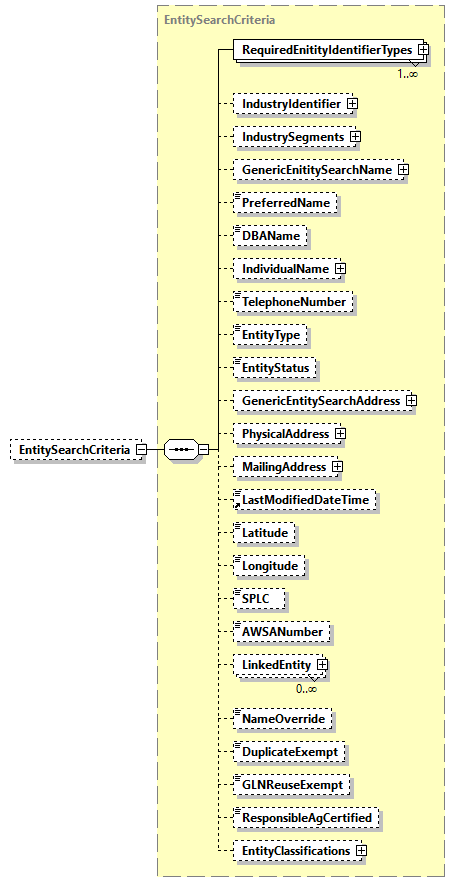Image resolution: width=455 pixels, height=884 pixels.
Task: Click the 1..∞ cardinality label
Action: (x=408, y=74)
